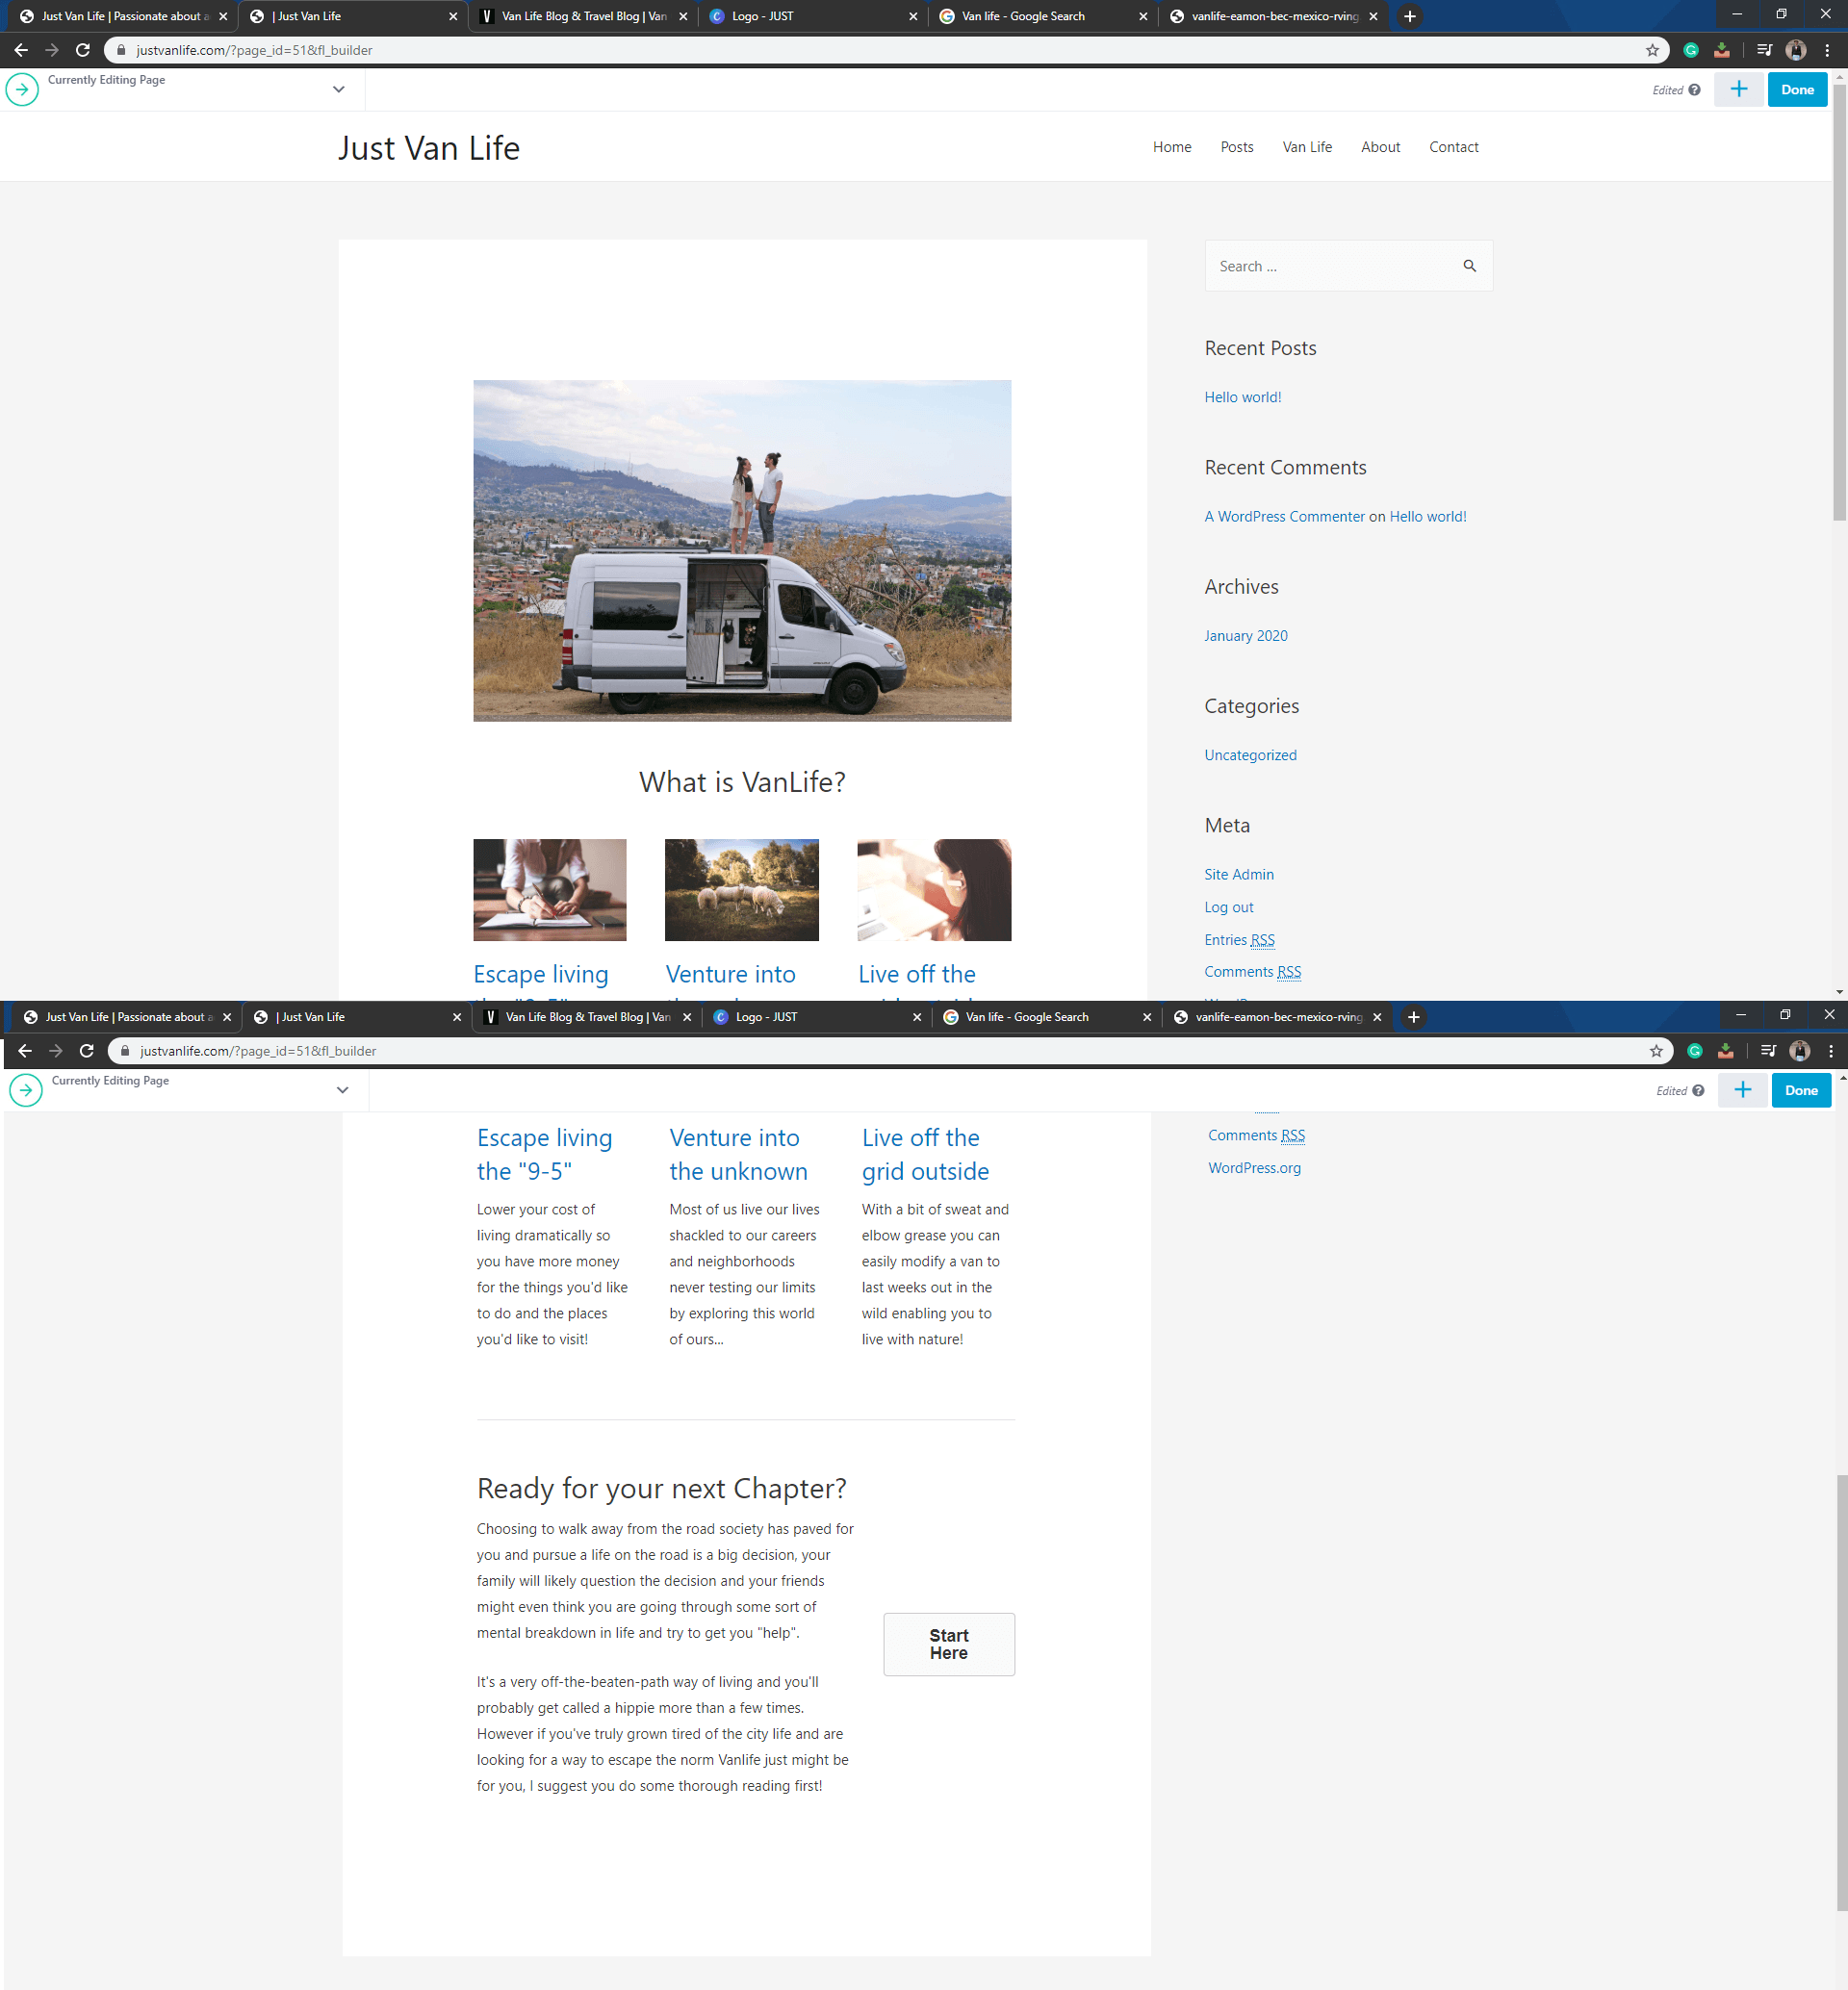
Task: Click the Just Van Life site title
Action: [428, 148]
